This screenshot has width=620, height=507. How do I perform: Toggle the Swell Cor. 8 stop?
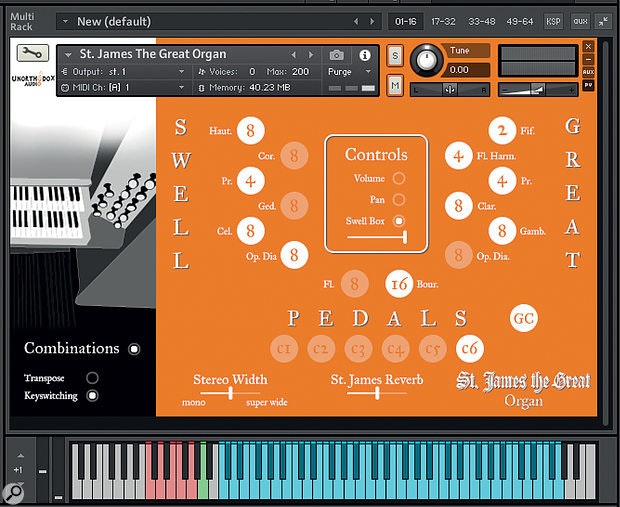[294, 155]
